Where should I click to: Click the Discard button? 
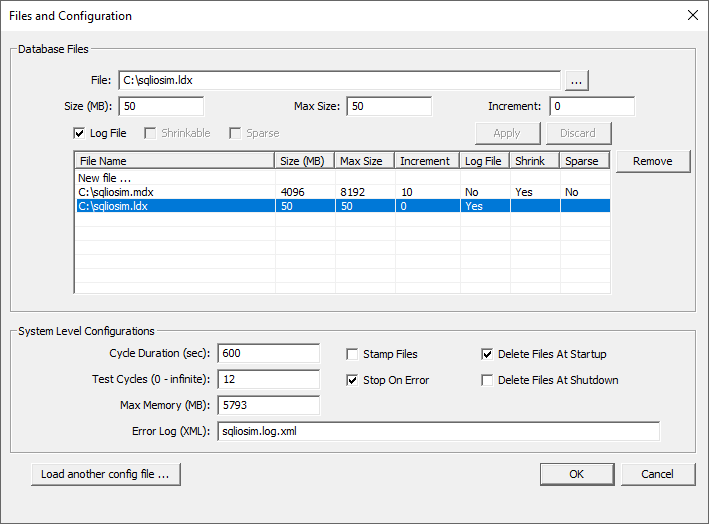pos(578,133)
